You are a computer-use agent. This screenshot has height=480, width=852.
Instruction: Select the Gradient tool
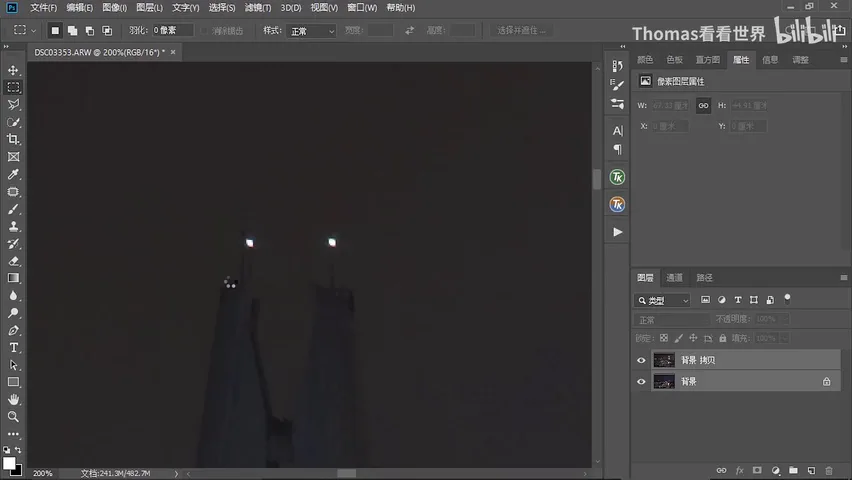(14, 278)
